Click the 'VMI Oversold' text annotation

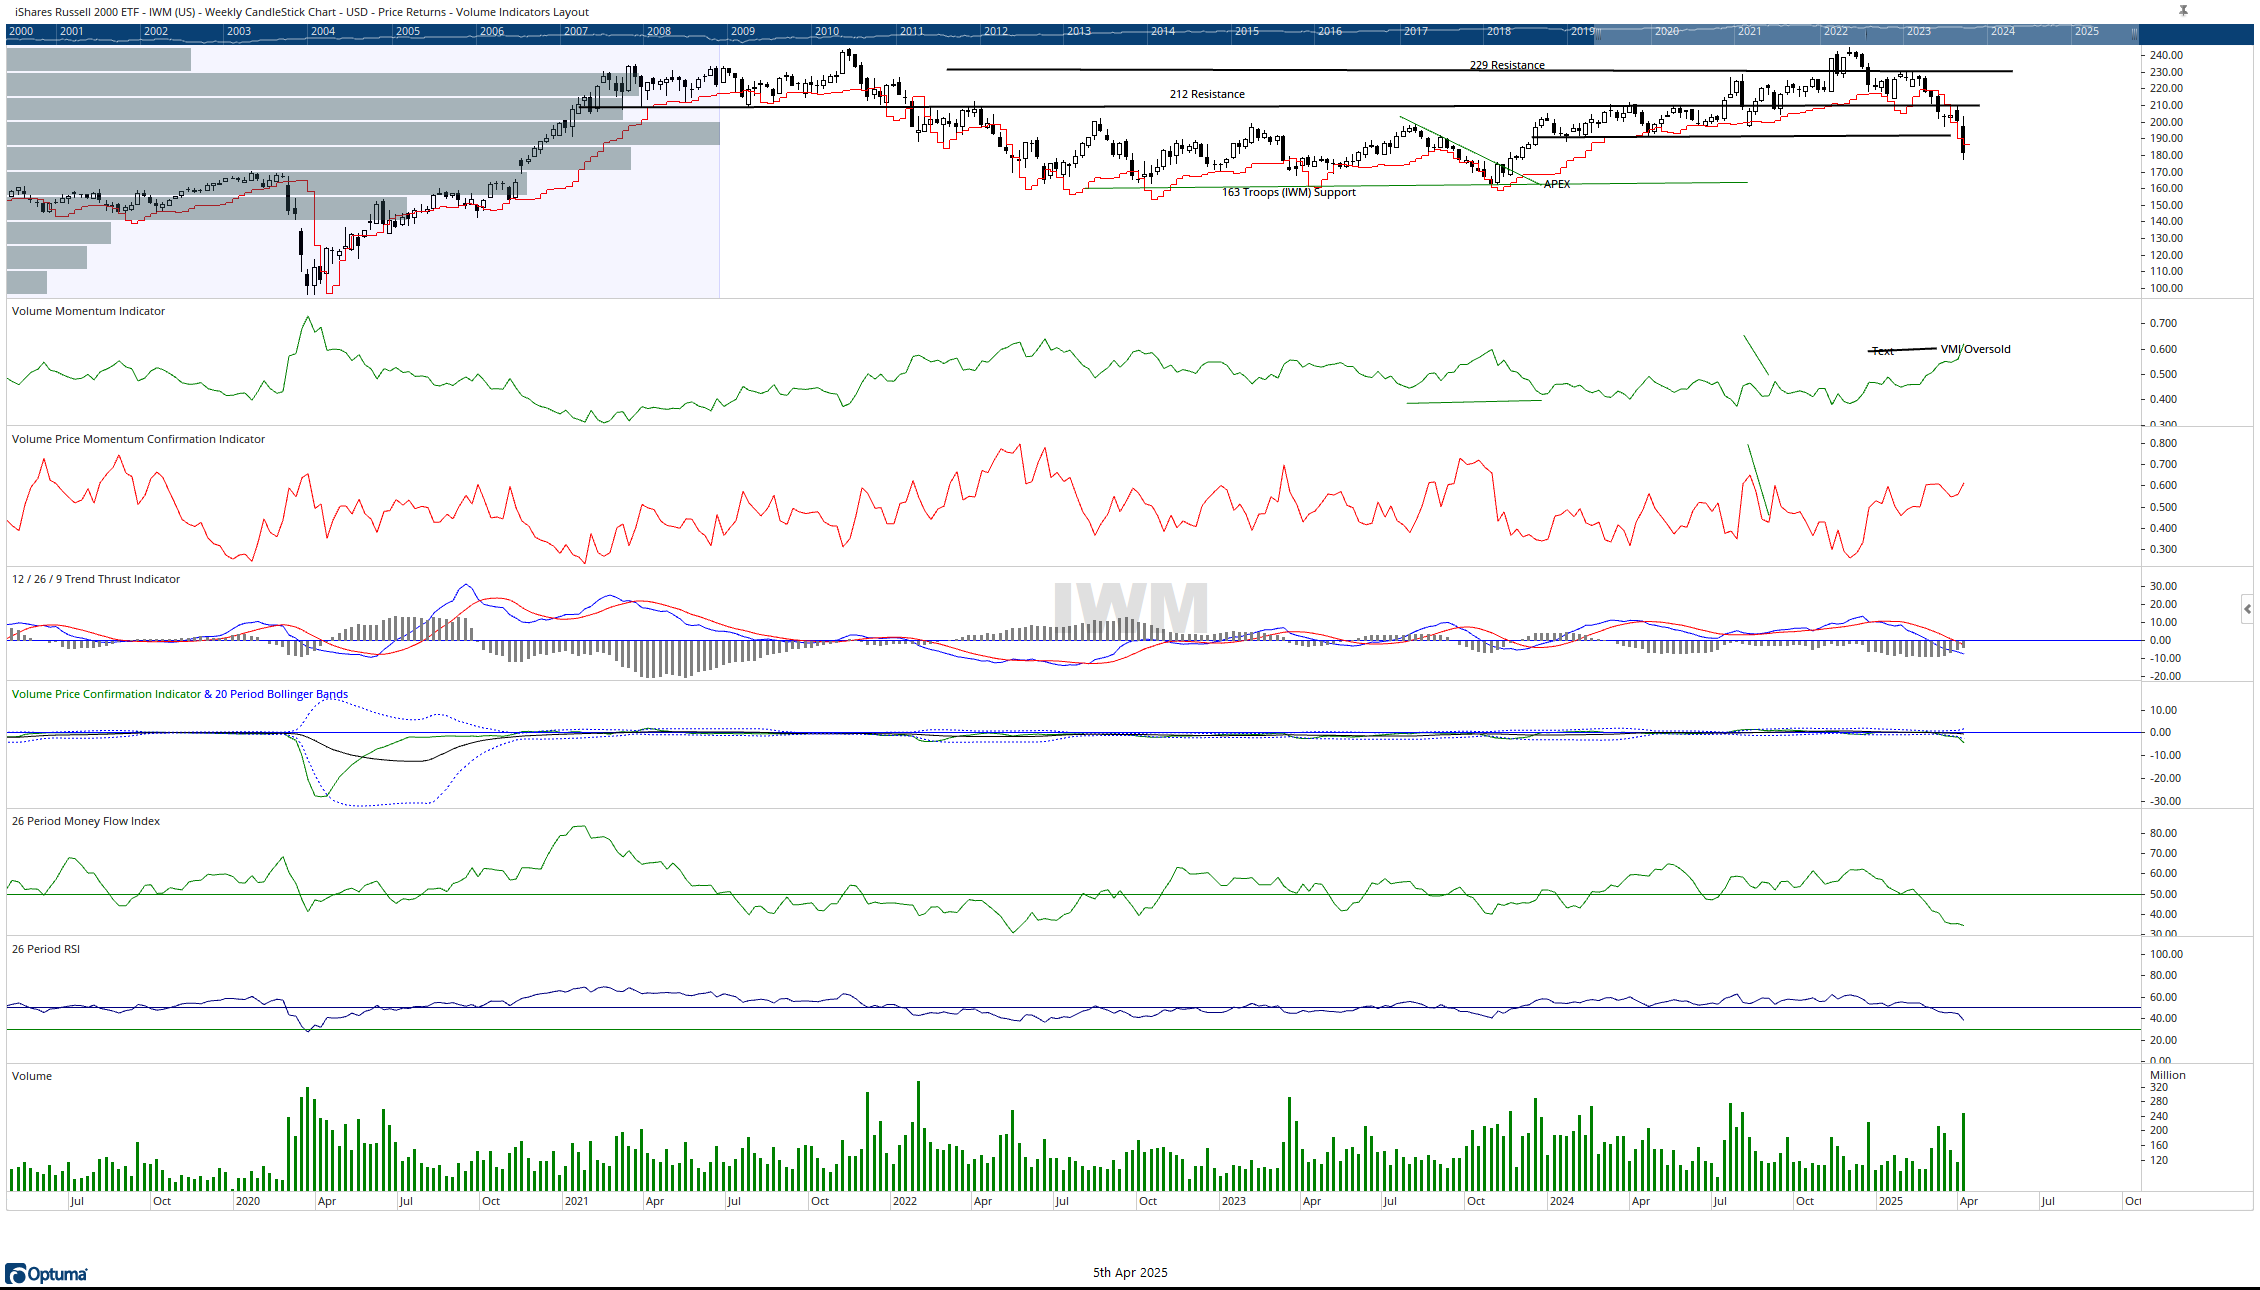(x=1975, y=349)
